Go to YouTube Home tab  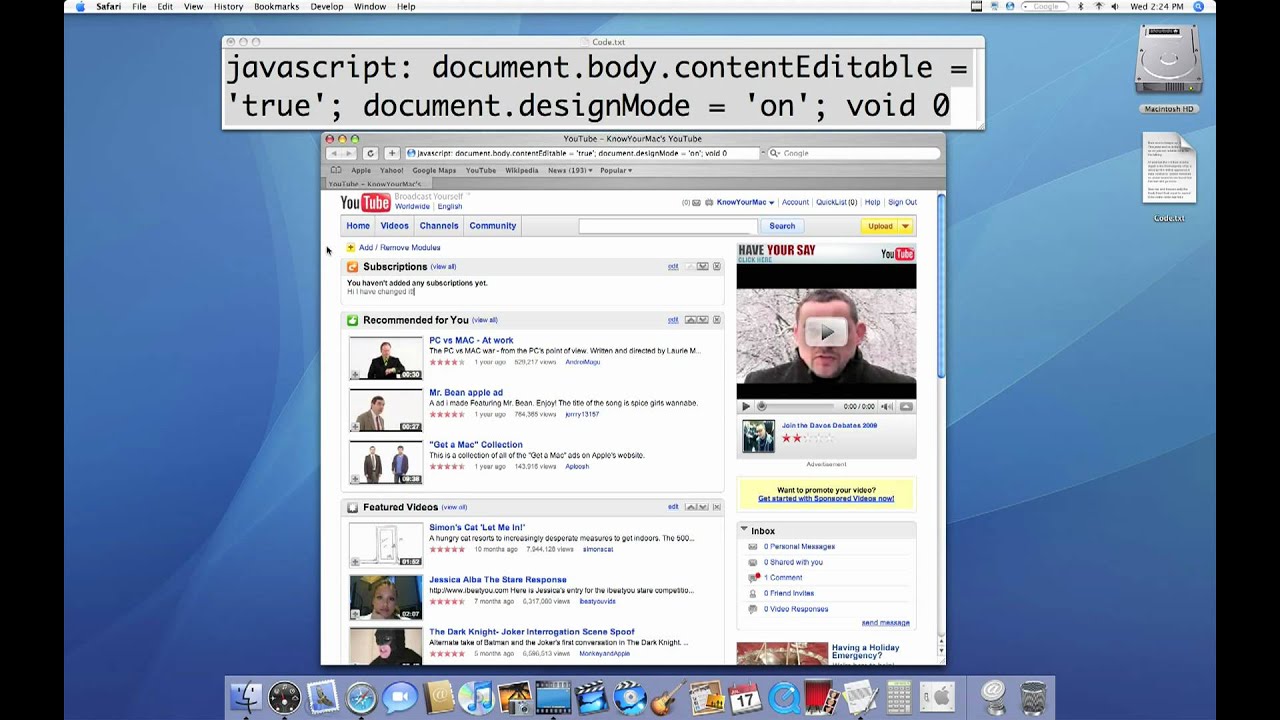click(358, 226)
